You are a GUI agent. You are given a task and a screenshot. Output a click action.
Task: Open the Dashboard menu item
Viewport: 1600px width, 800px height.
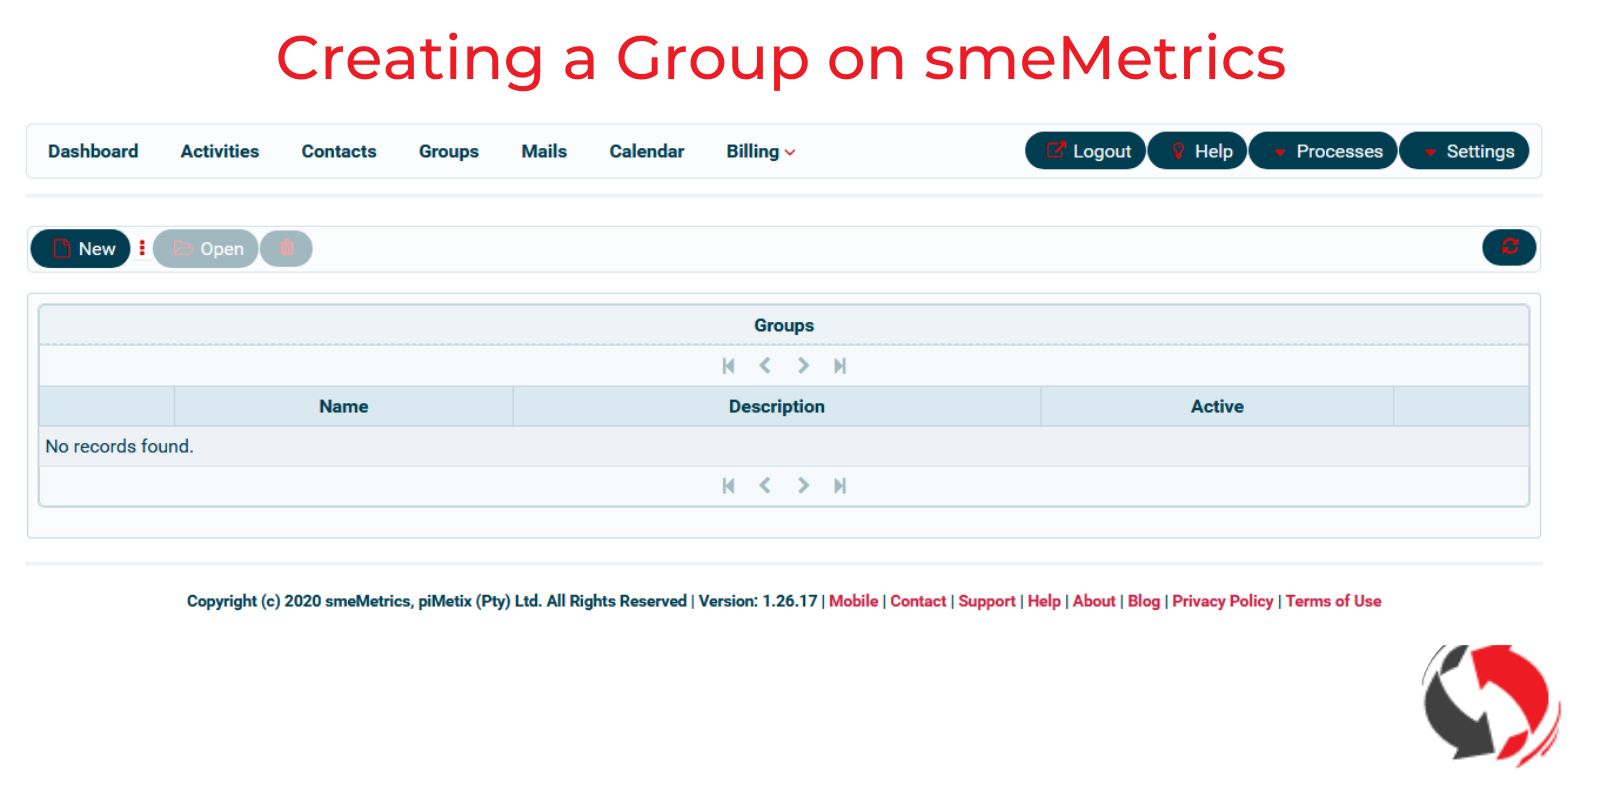coord(93,151)
